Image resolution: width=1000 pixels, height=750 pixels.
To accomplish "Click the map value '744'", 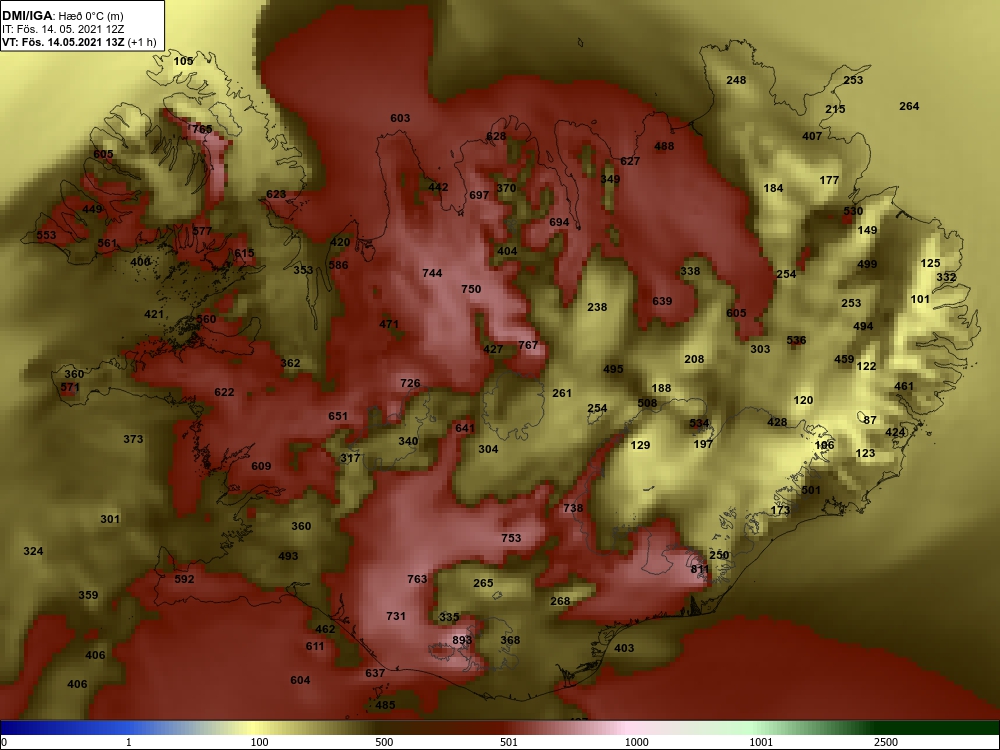I will coord(432,273).
